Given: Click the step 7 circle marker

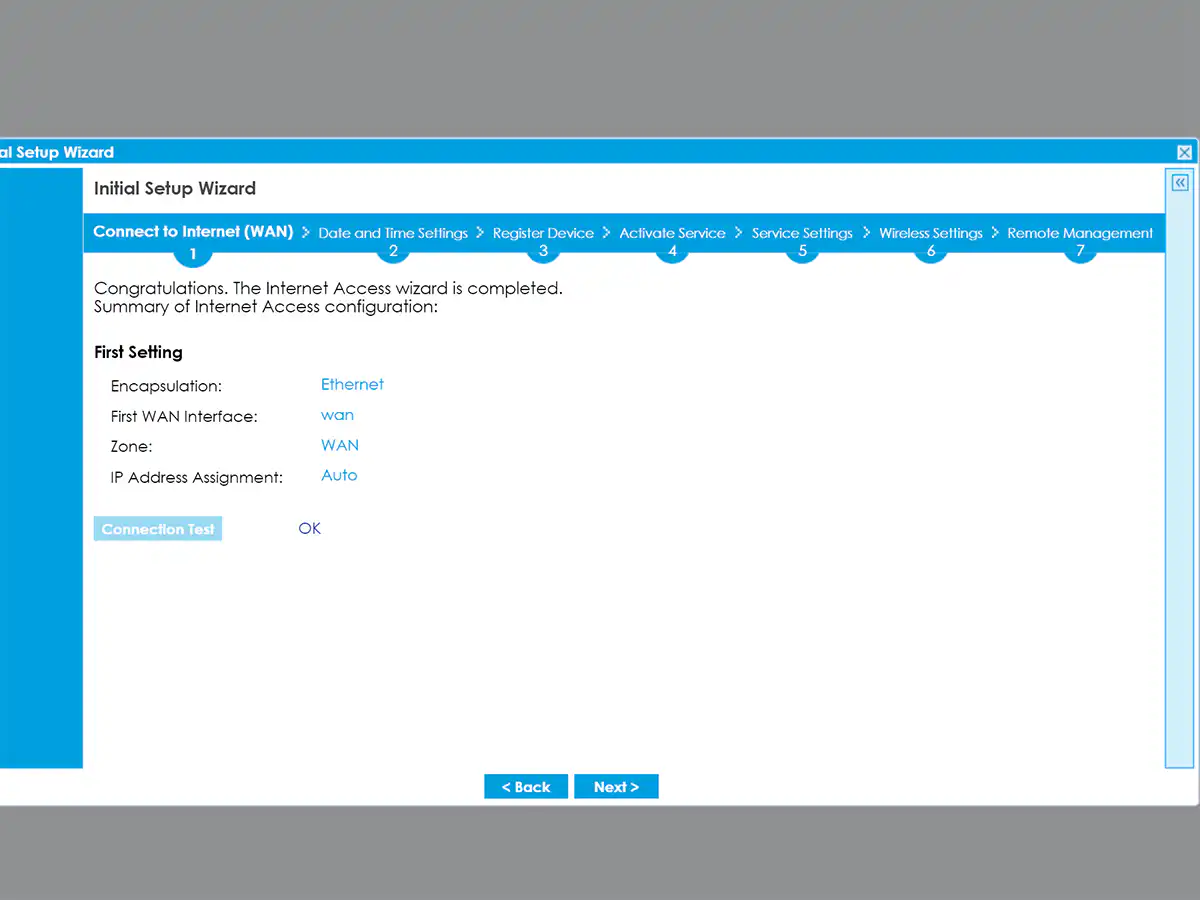Looking at the screenshot, I should click(x=1080, y=251).
